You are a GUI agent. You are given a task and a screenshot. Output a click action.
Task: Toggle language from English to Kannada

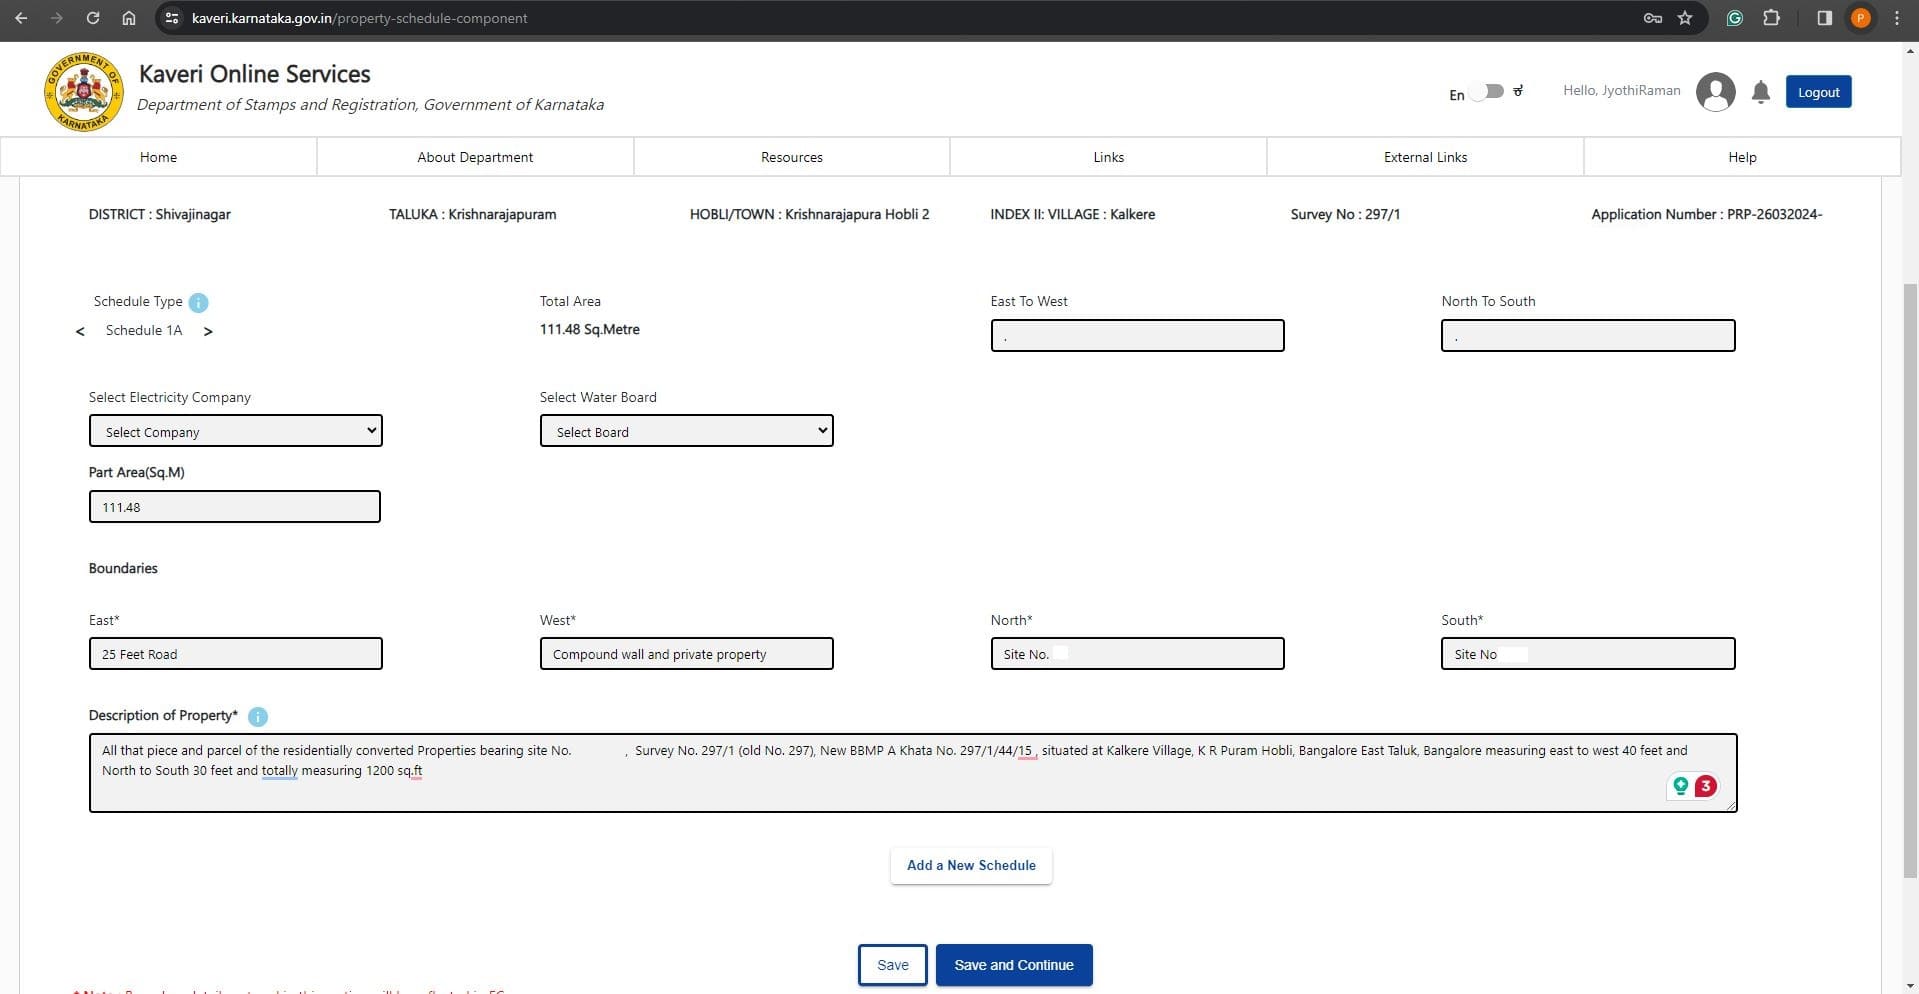click(x=1488, y=91)
